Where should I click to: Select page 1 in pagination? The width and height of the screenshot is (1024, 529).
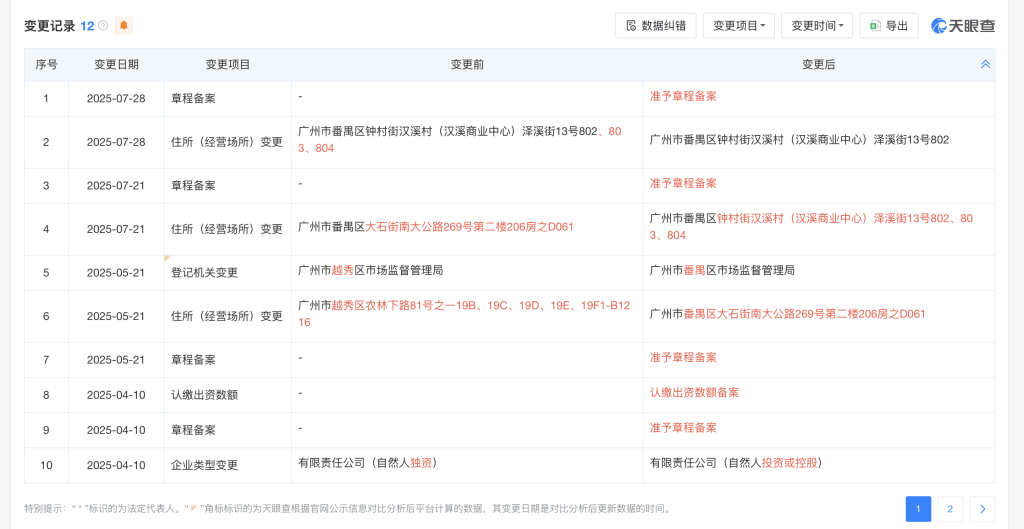tap(918, 509)
